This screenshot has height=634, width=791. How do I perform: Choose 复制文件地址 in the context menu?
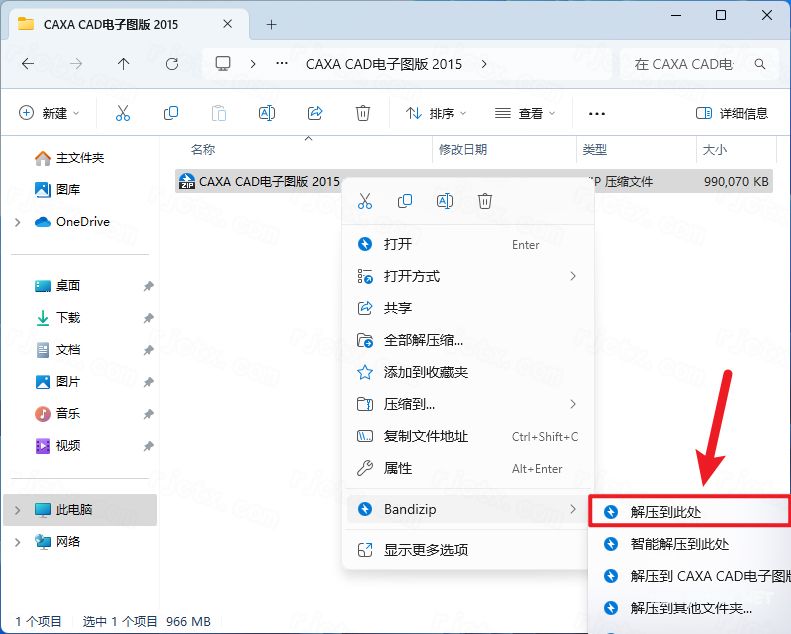coord(468,436)
